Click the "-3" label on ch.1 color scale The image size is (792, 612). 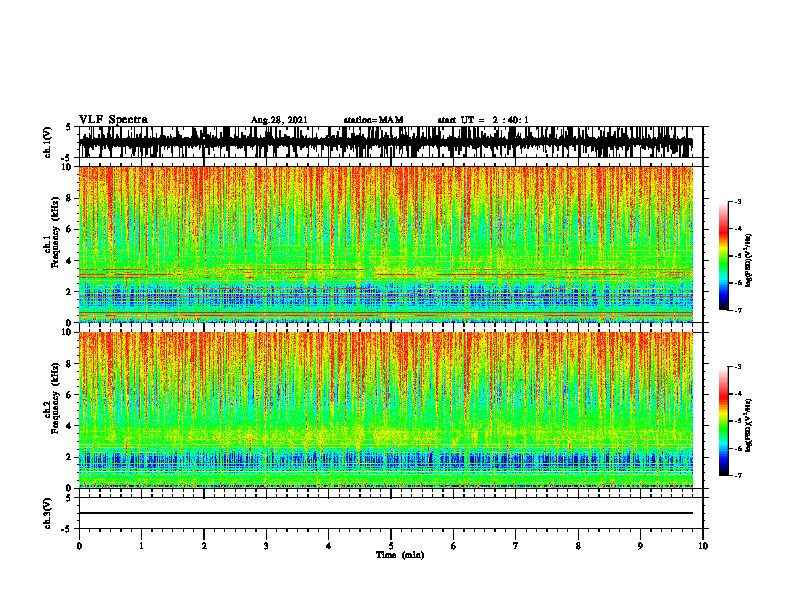(x=738, y=201)
